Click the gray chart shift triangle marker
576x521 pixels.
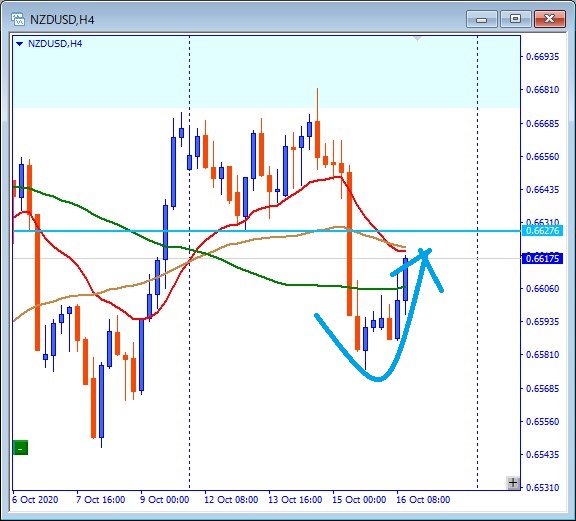click(x=418, y=38)
